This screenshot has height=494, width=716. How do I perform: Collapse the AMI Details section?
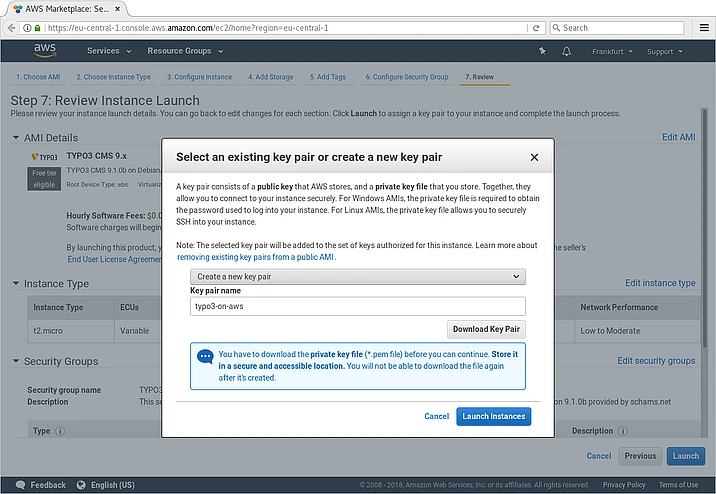coord(15,138)
